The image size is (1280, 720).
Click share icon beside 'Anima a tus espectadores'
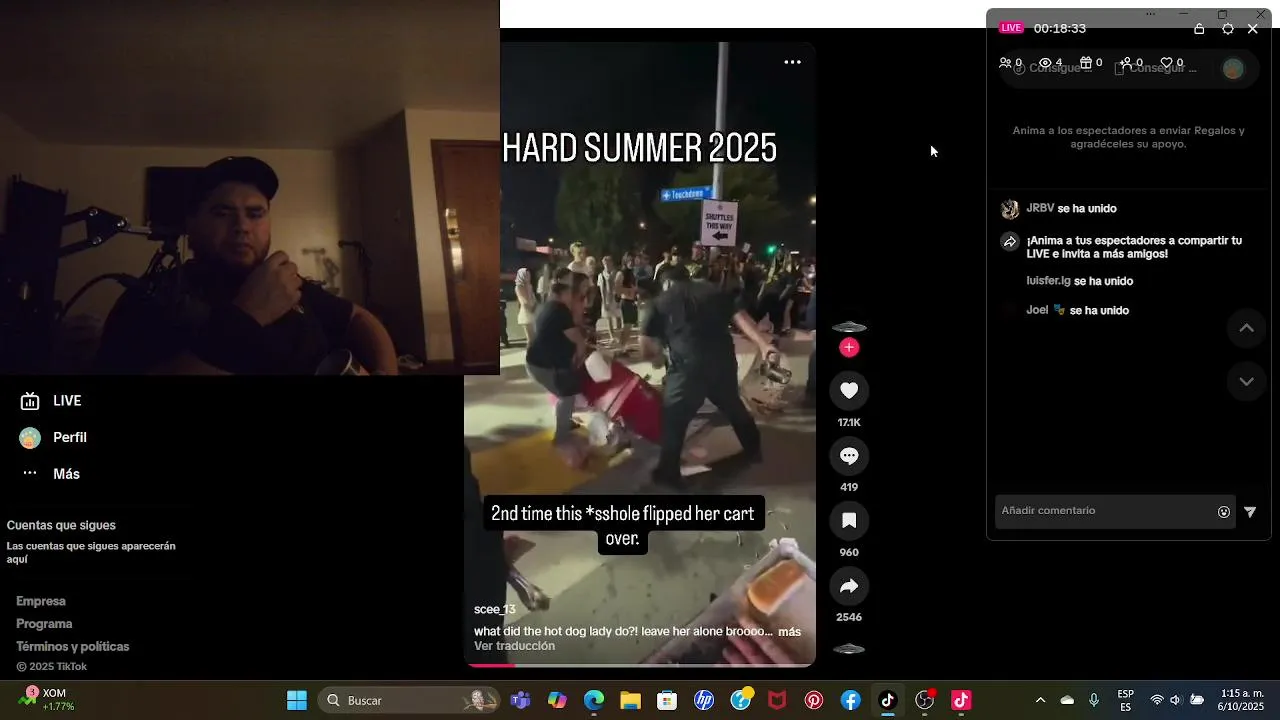coord(1010,242)
